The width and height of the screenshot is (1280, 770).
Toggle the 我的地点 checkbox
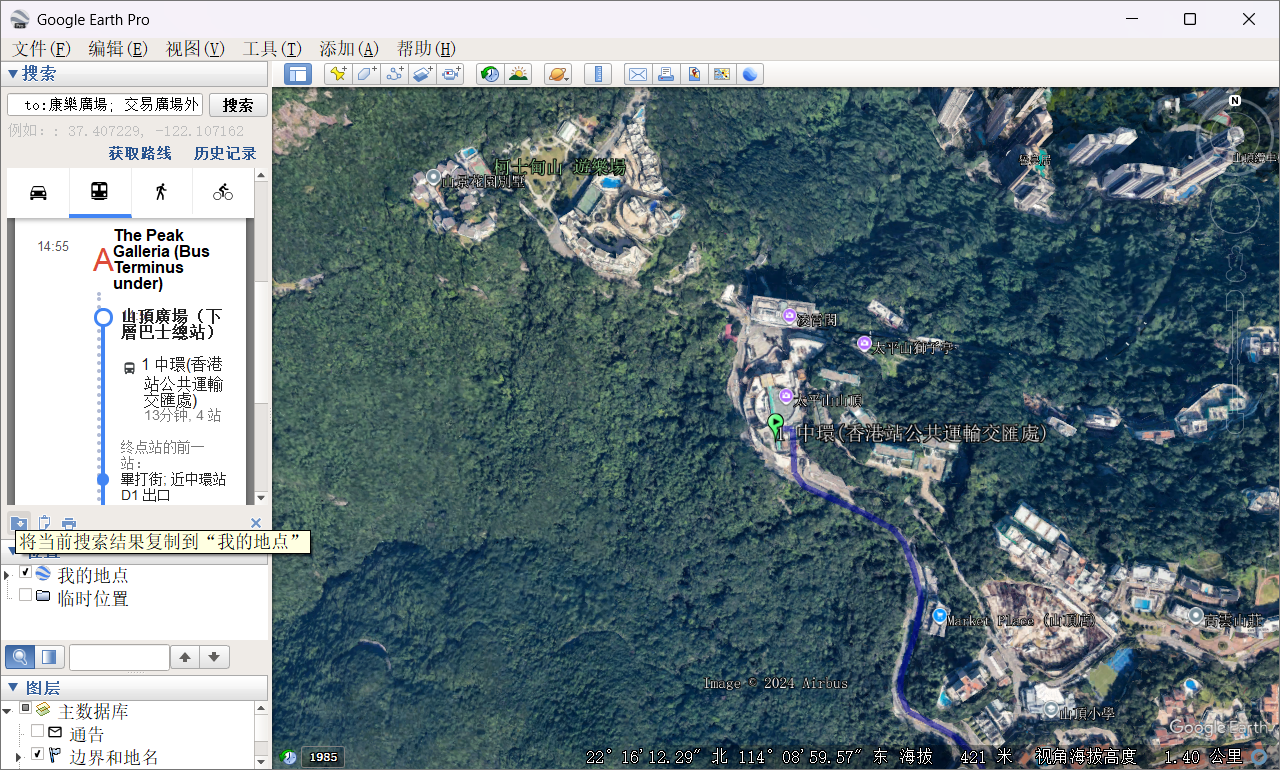click(x=26, y=573)
